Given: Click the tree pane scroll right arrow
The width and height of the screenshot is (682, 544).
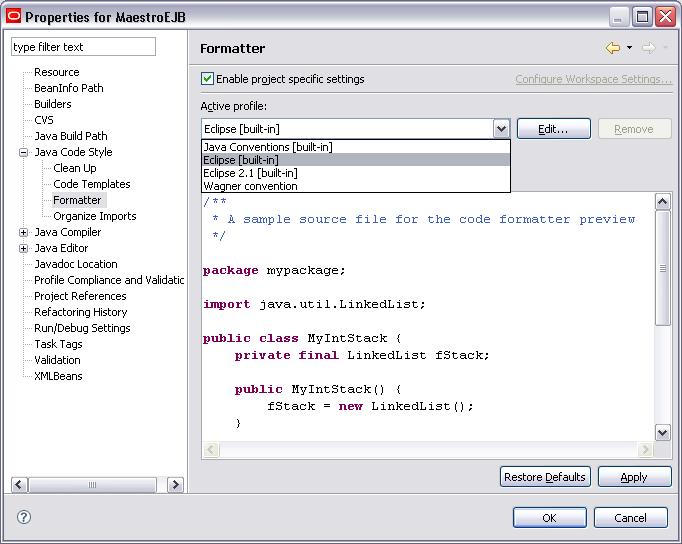Looking at the screenshot, I should click(x=175, y=484).
